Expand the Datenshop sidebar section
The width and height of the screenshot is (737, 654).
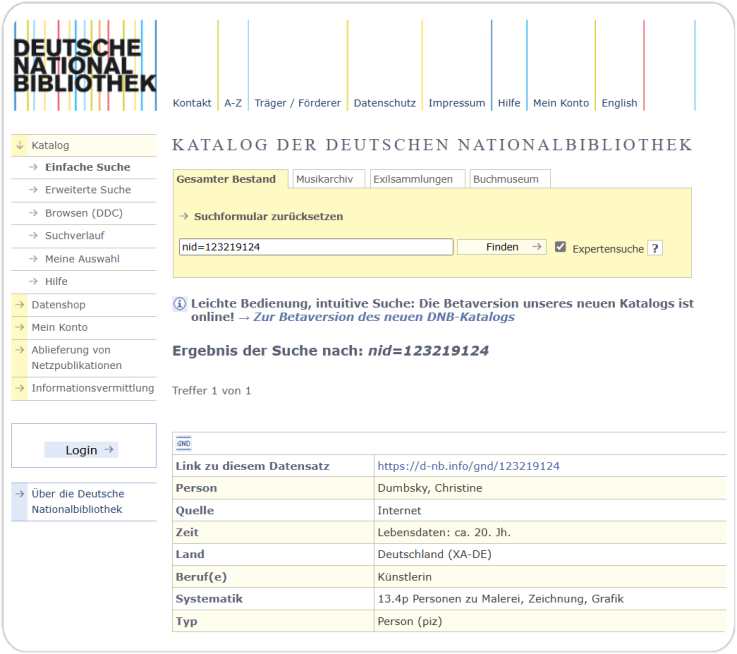(x=84, y=305)
